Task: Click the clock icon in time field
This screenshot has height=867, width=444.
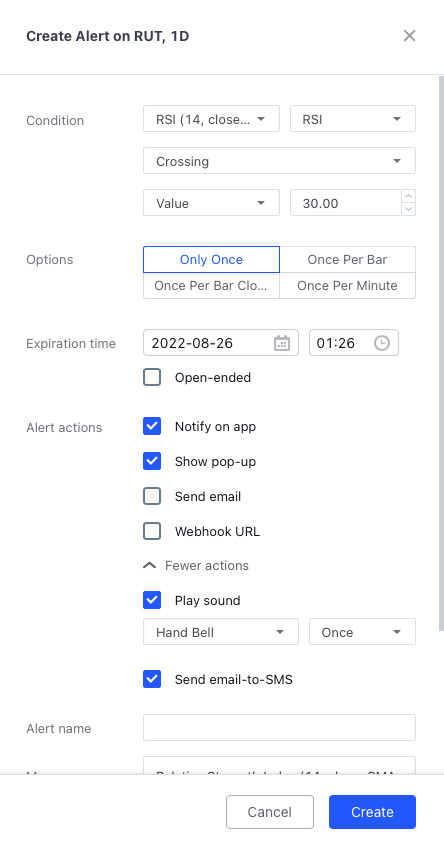Action: pyautogui.click(x=382, y=343)
